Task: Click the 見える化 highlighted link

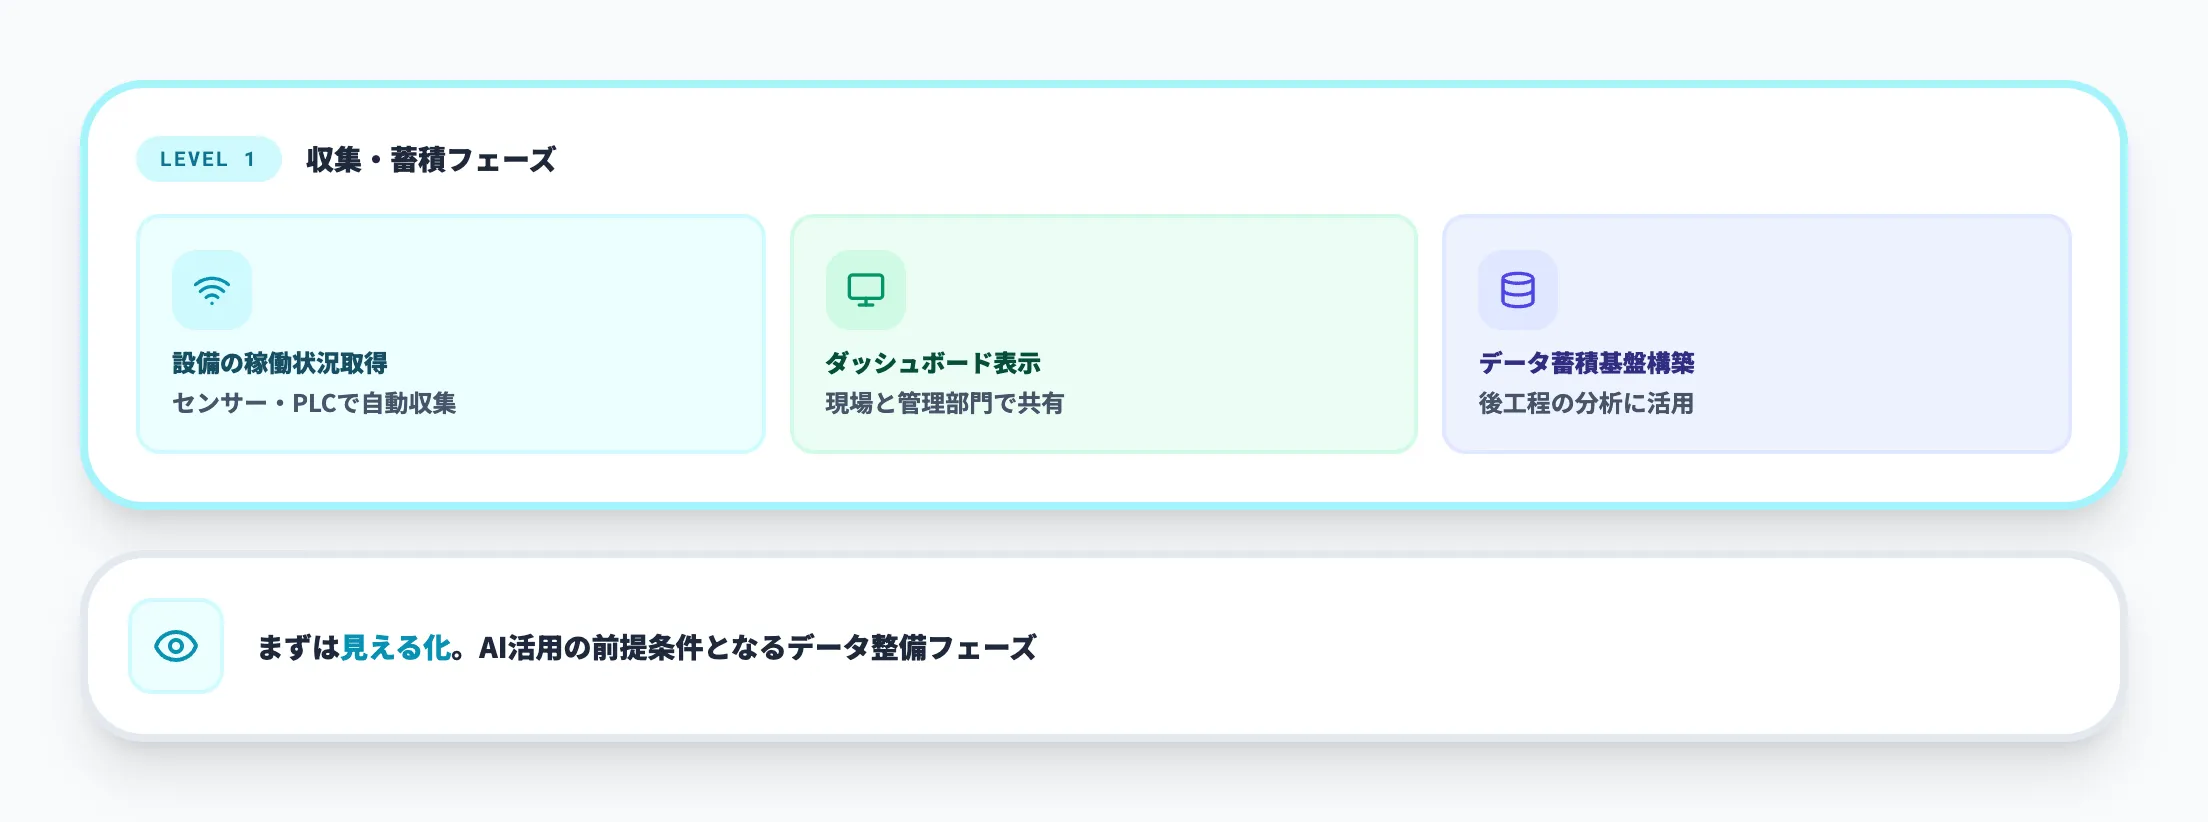Action: [x=394, y=647]
